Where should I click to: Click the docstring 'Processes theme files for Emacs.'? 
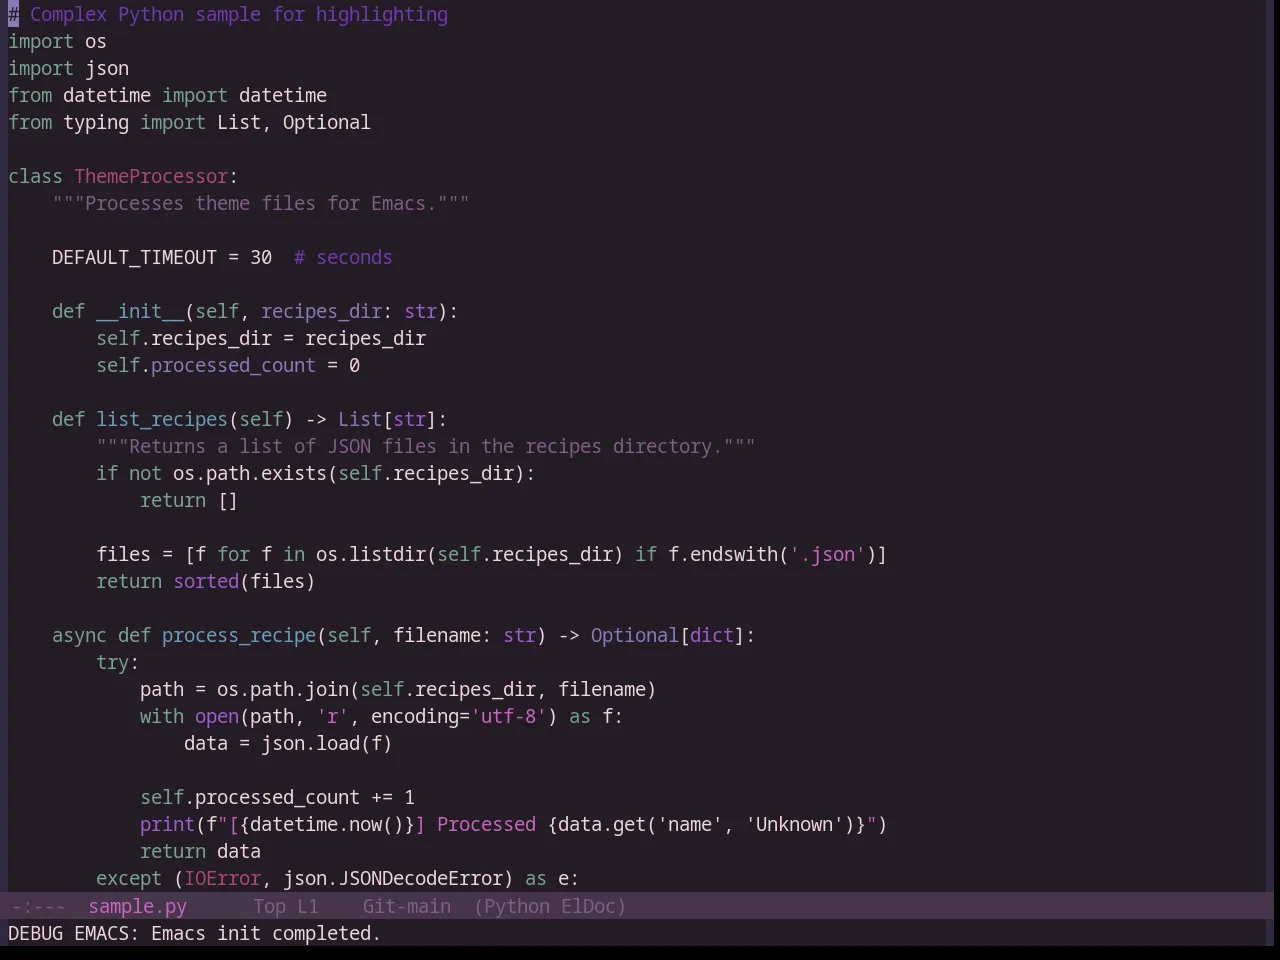(x=261, y=203)
